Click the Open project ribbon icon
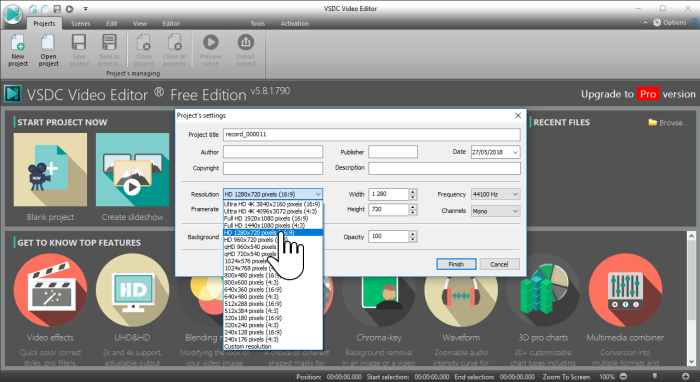 pos(48,42)
